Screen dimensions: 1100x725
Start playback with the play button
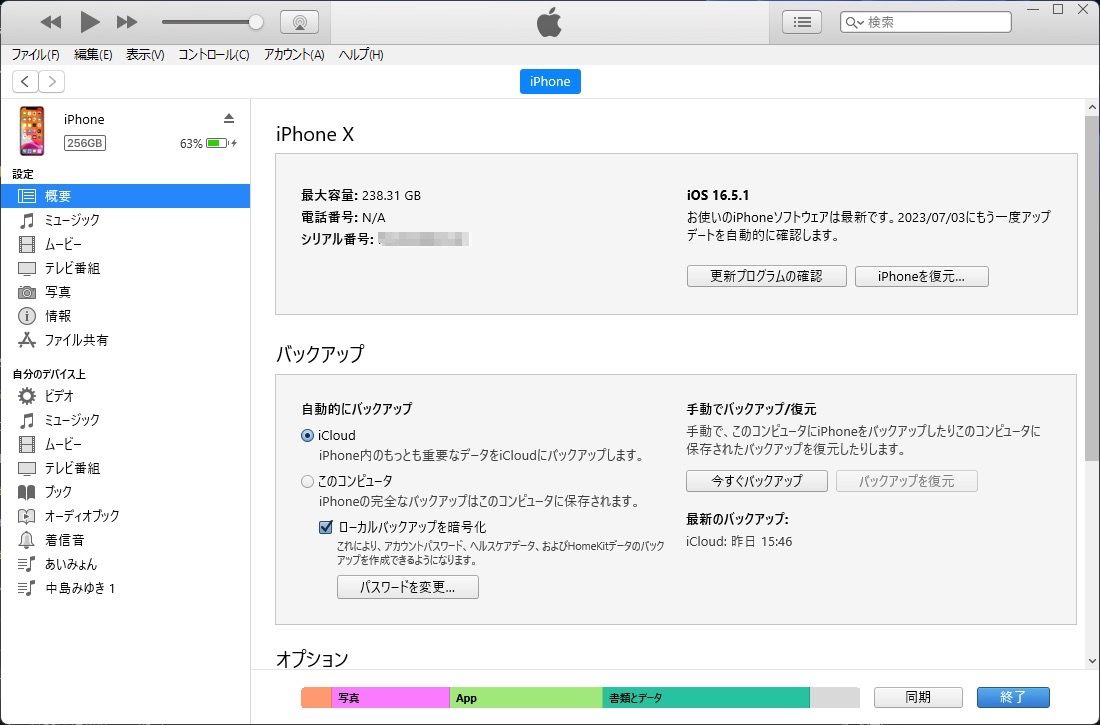pyautogui.click(x=89, y=22)
